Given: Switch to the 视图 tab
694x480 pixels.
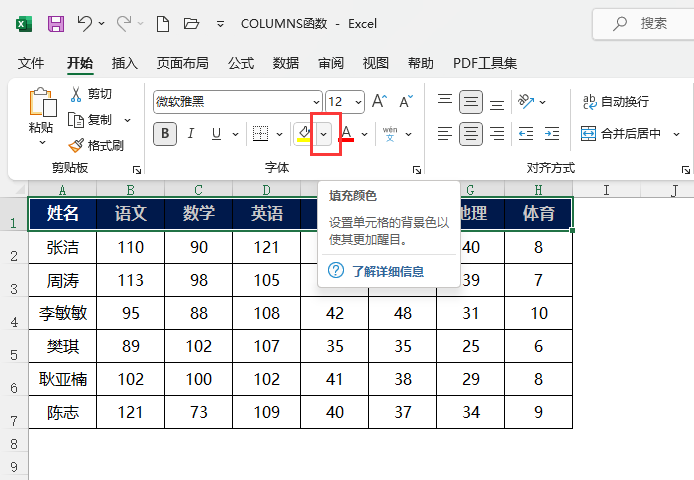Looking at the screenshot, I should (375, 63).
